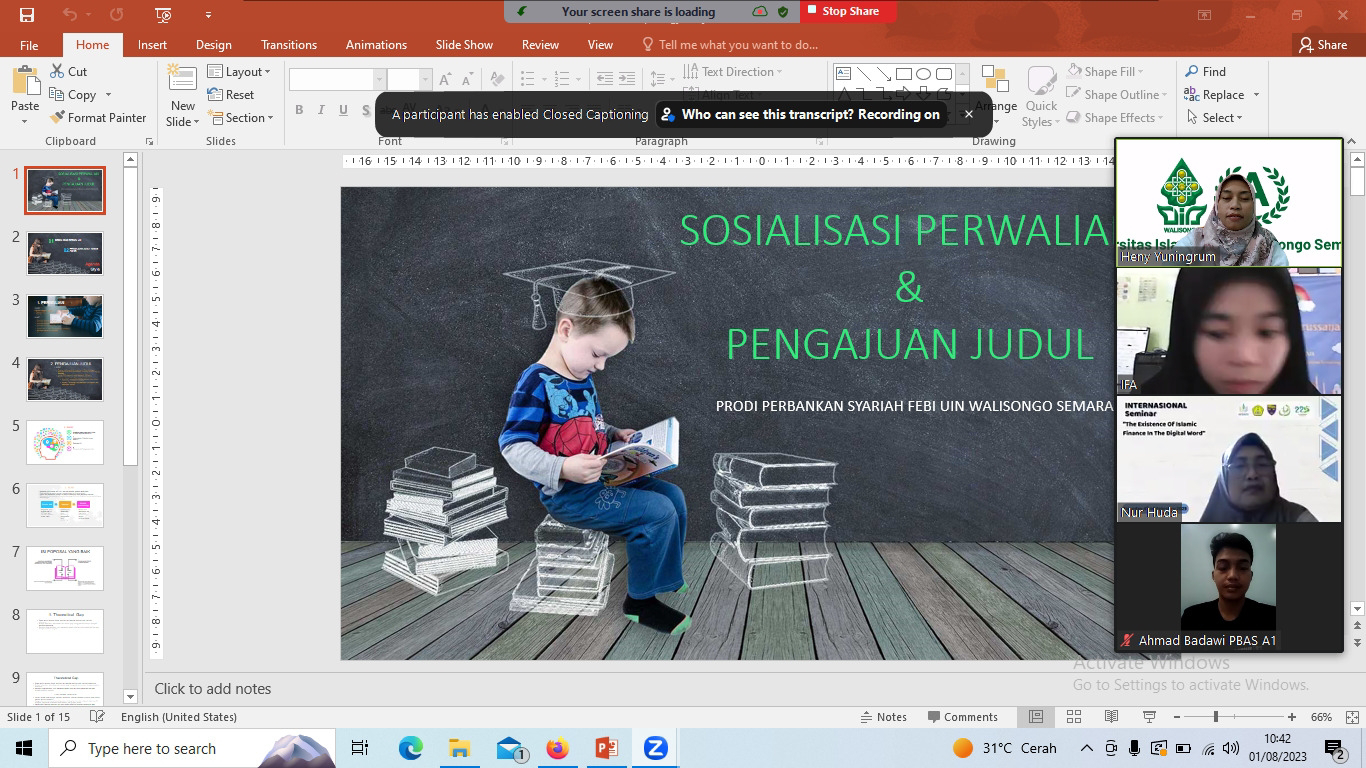Image resolution: width=1366 pixels, height=768 pixels.
Task: Open the Replace options arrow
Action: coord(1256,95)
